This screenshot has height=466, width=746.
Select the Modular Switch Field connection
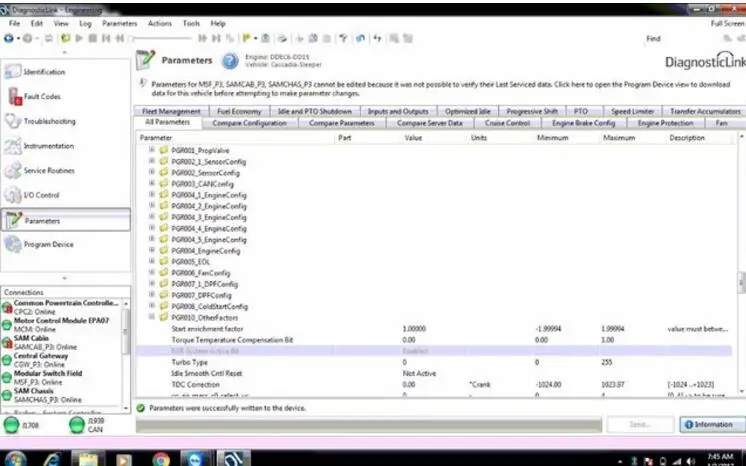click(x=61, y=377)
